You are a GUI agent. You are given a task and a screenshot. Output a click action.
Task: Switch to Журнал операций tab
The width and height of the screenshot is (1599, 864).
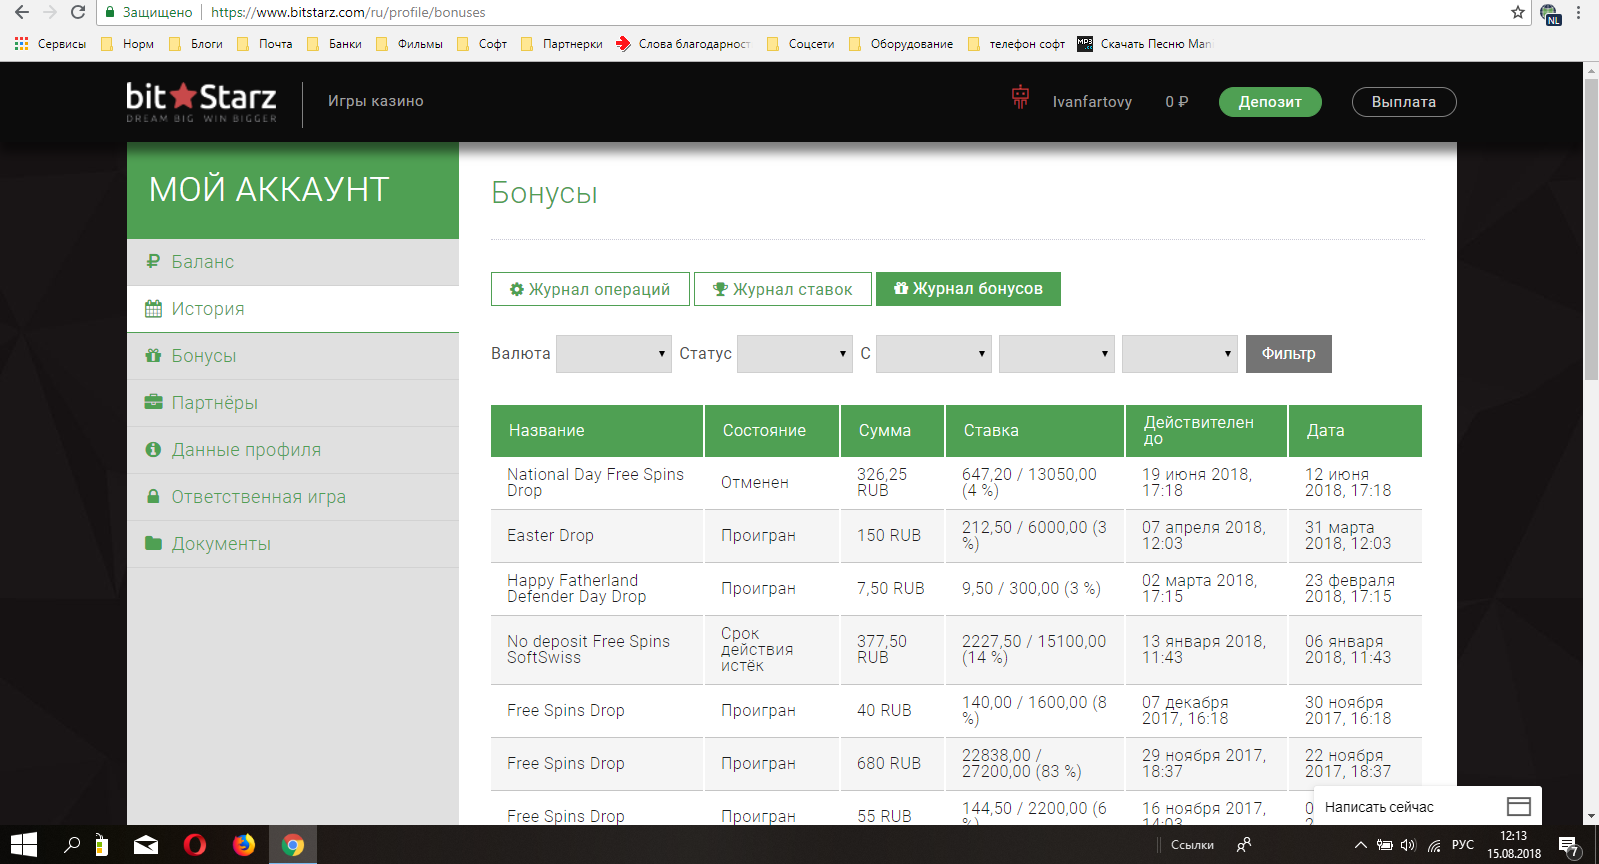click(590, 289)
